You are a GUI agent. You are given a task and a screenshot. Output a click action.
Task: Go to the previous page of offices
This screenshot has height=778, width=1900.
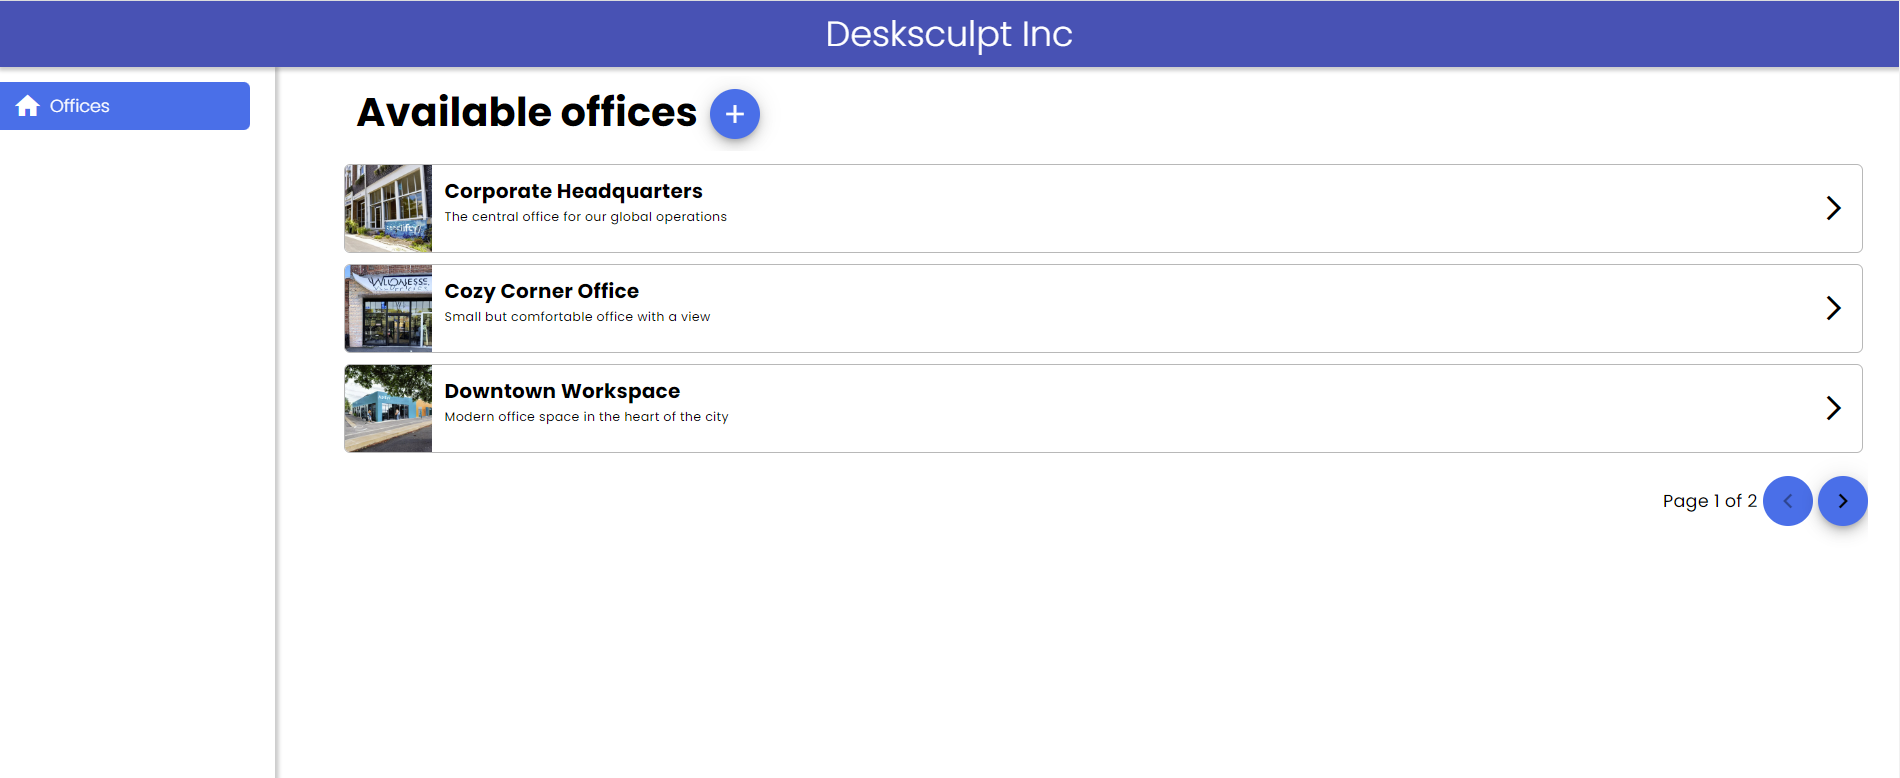point(1787,501)
